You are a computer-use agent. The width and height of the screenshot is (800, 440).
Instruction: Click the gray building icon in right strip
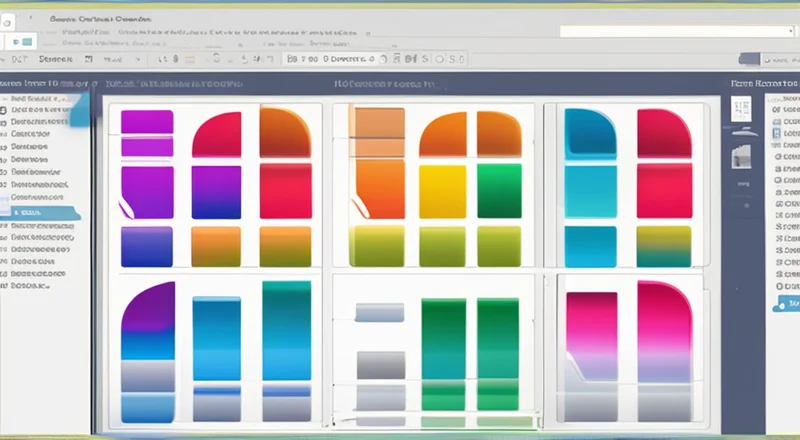[741, 156]
